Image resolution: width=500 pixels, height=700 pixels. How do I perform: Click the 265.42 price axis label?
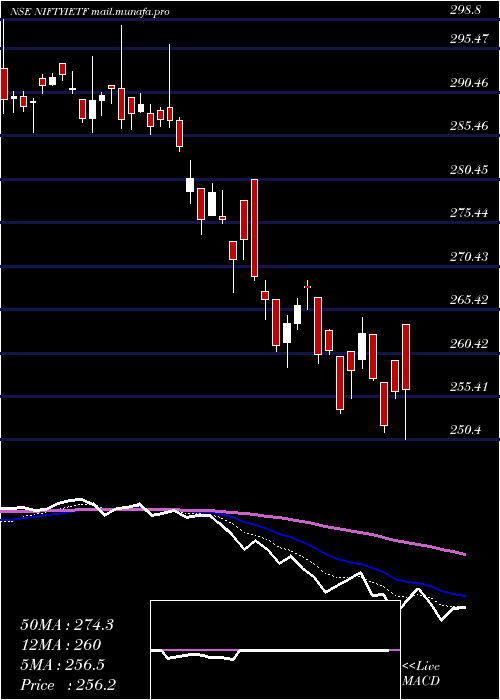click(468, 300)
